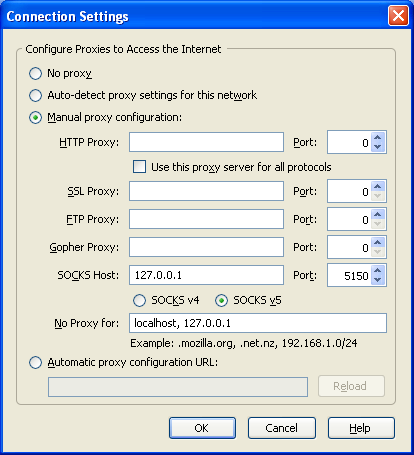Screen dimensions: 414x455
Task: Dismiss the dialog with Cancel
Action: point(282,428)
